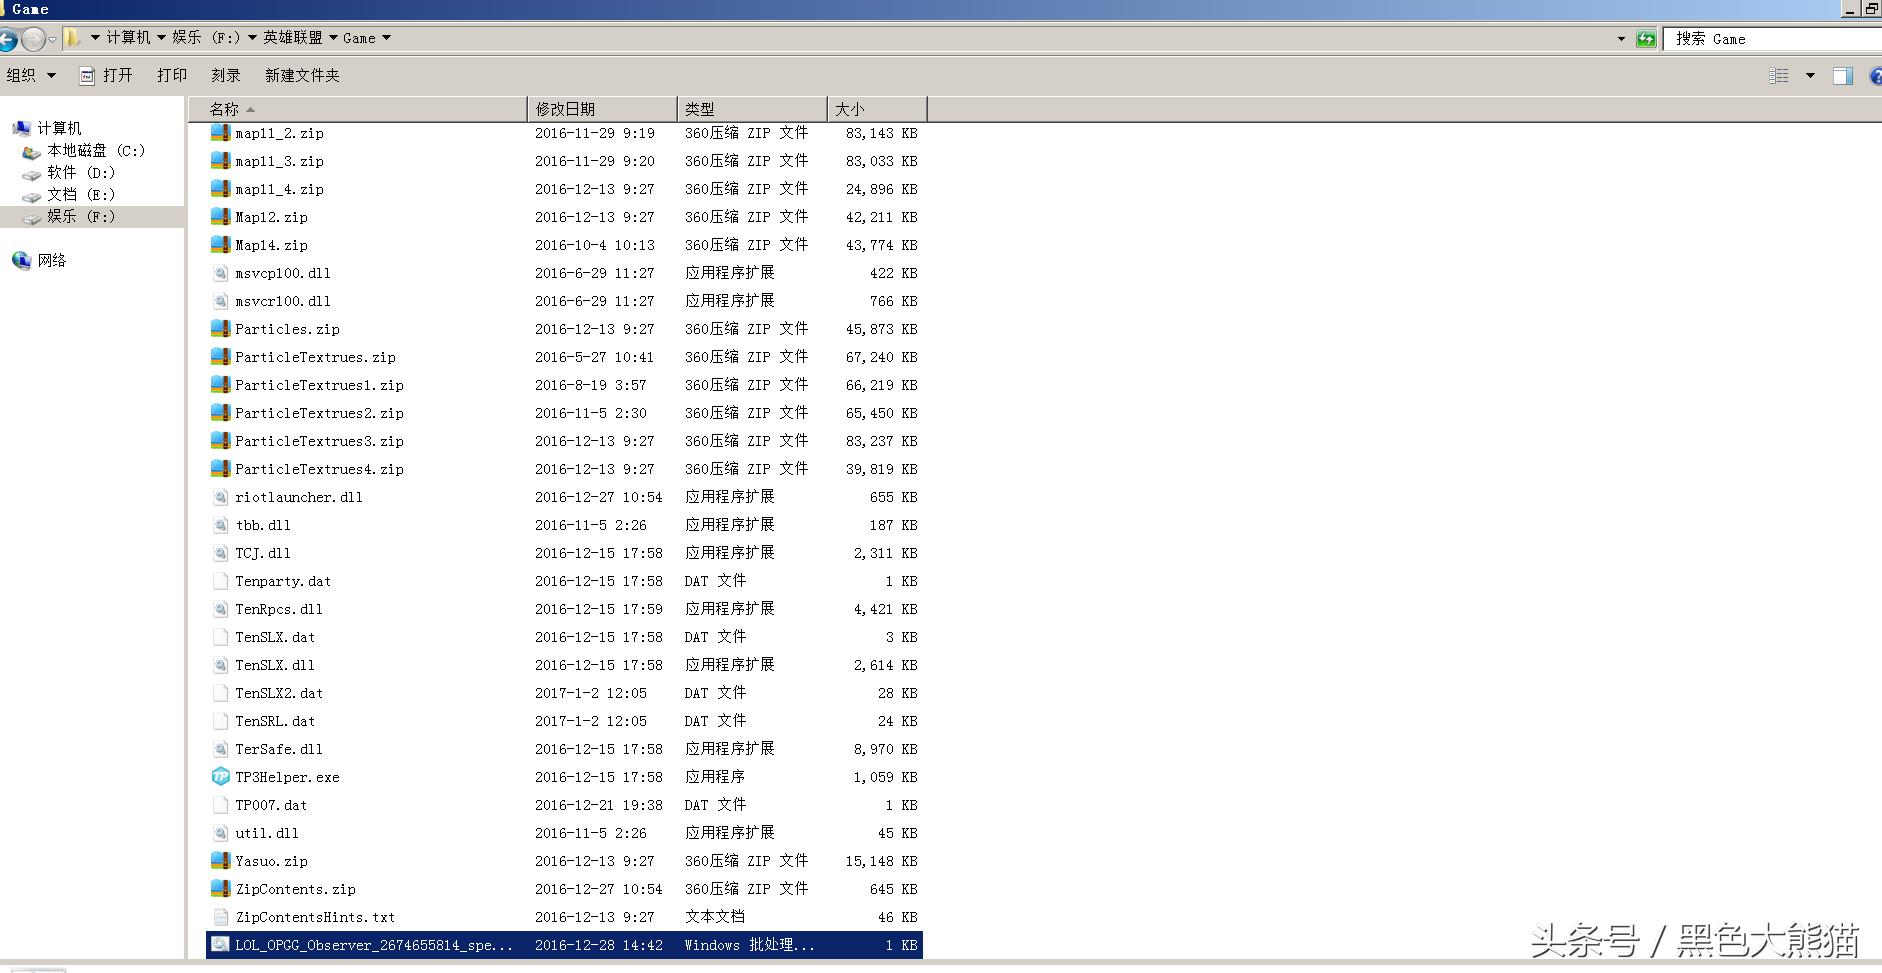Click the msvcp100.dll file icon
Screen dimensions: 1882x973
click(220, 273)
